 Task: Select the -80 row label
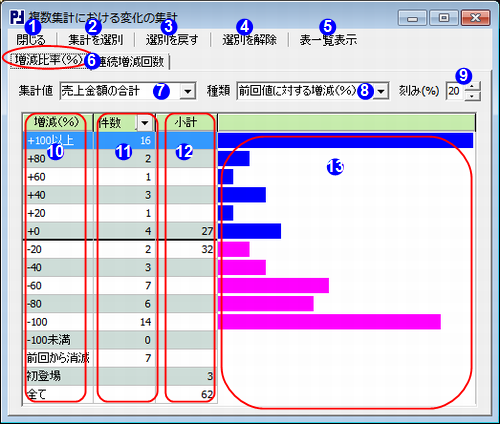(34, 304)
